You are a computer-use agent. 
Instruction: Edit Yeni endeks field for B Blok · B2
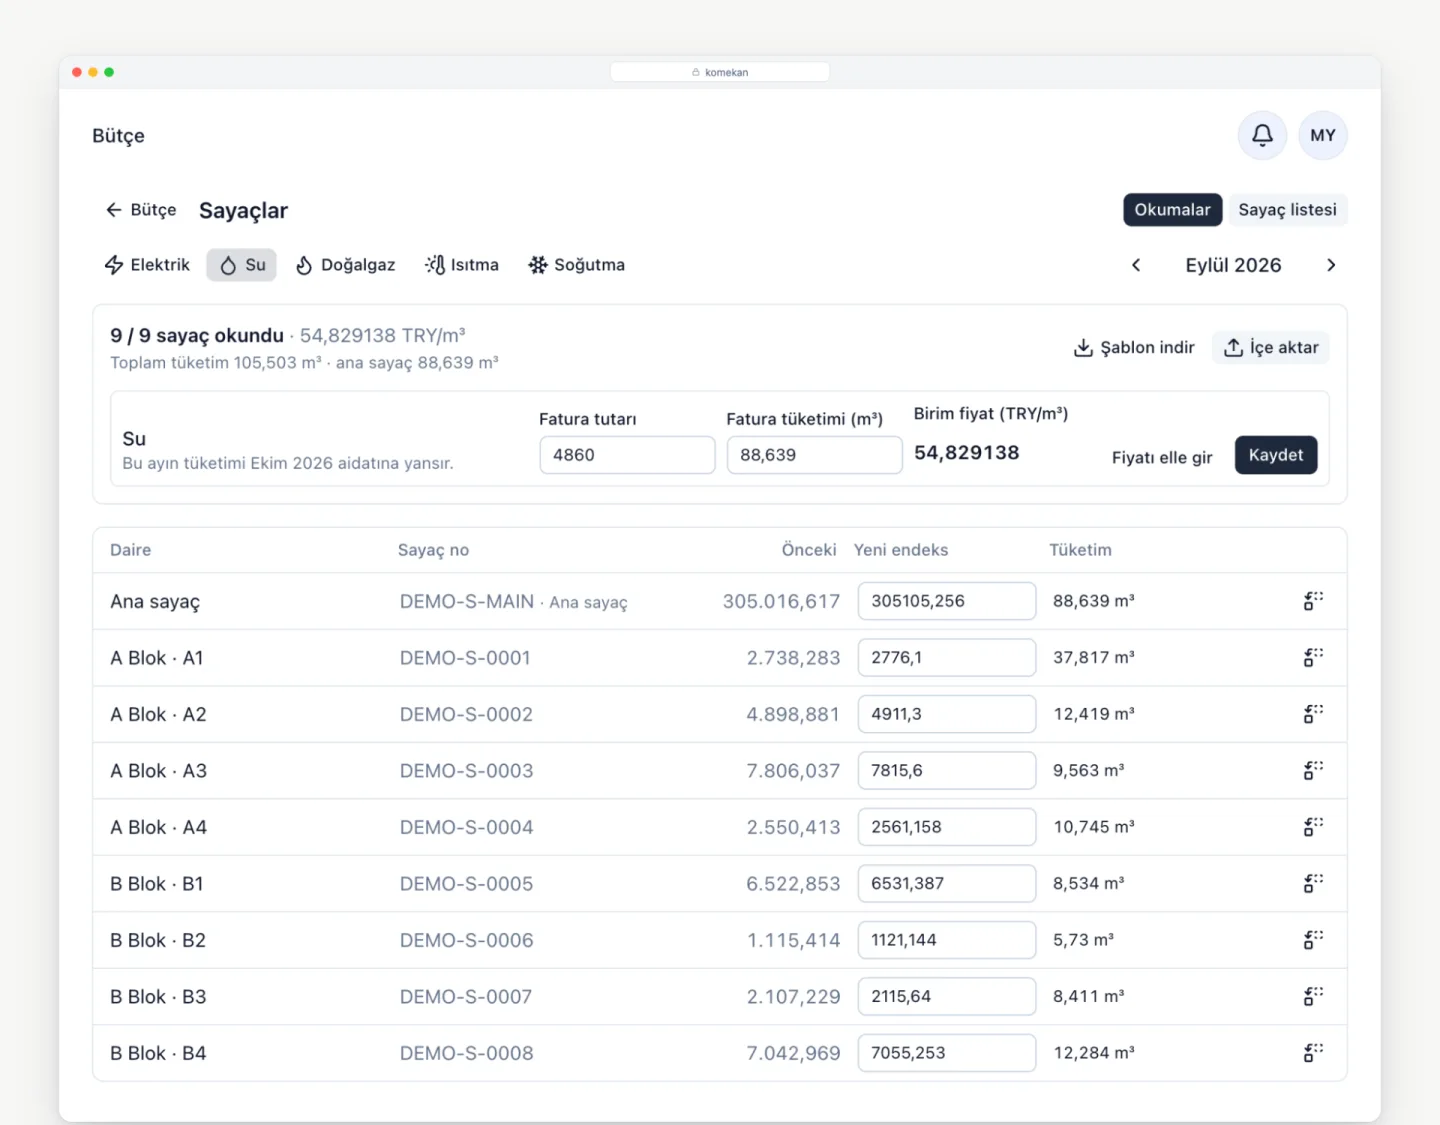946,940
